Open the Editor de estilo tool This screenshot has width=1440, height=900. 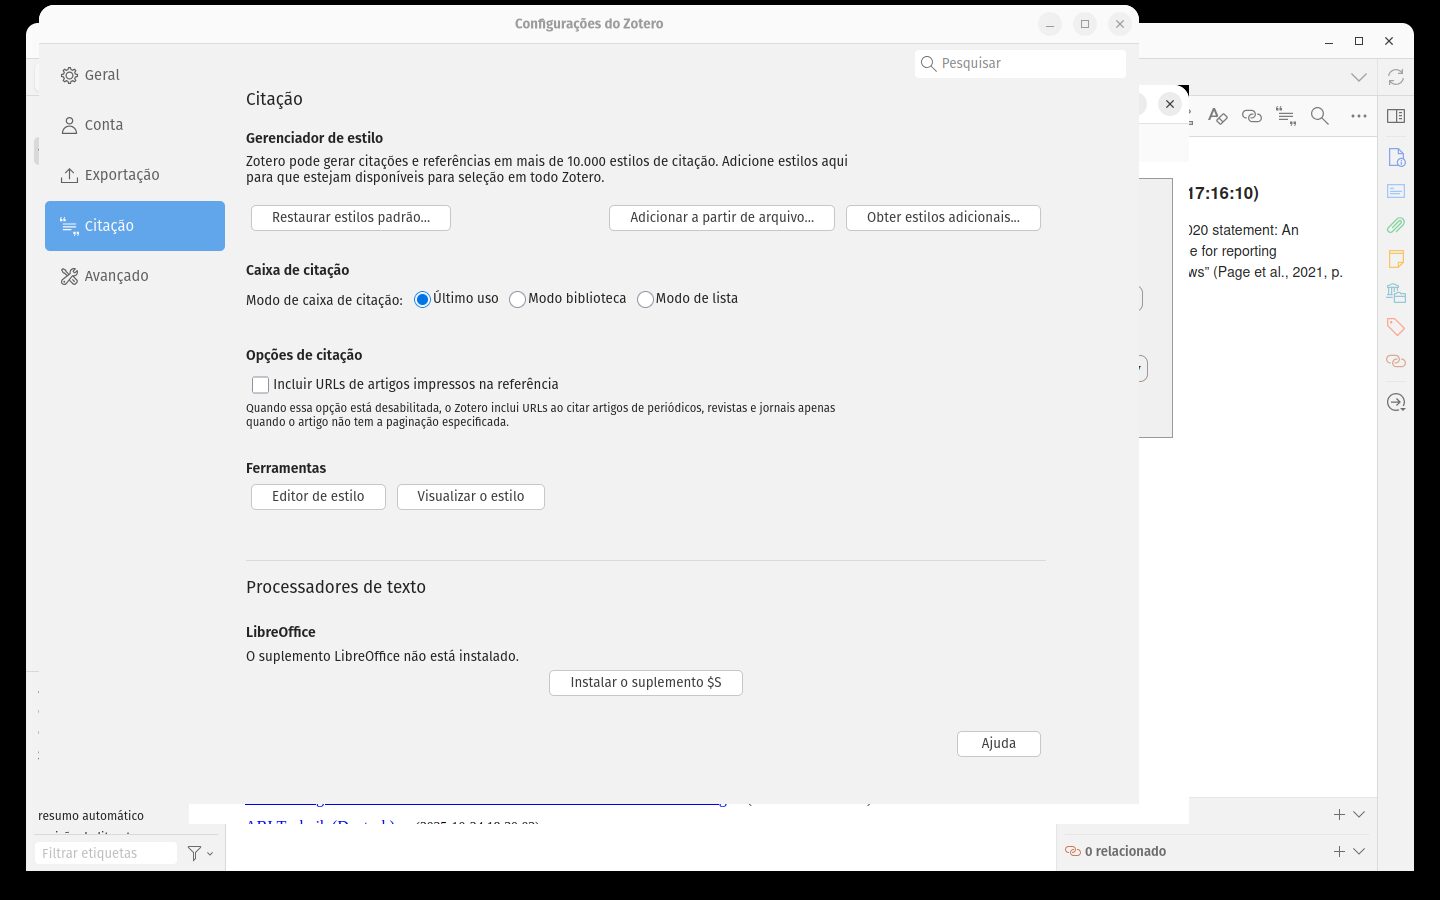[x=318, y=497]
